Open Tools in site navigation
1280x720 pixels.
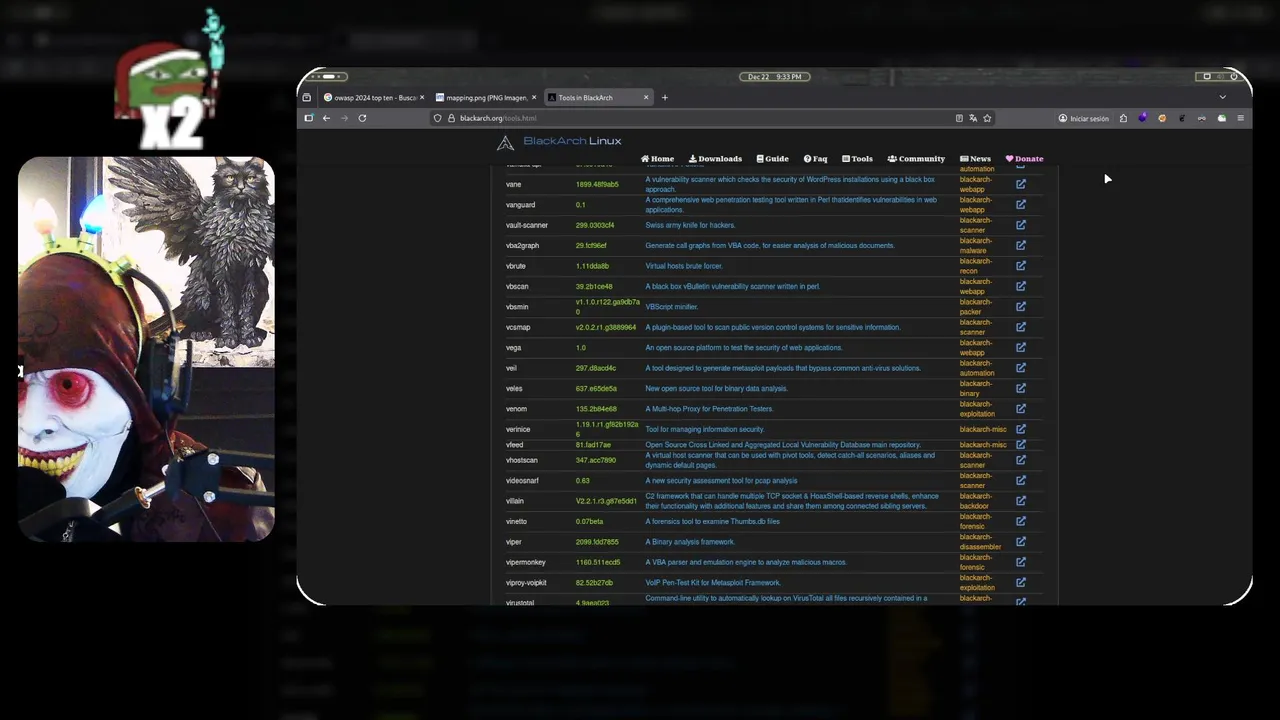point(857,159)
